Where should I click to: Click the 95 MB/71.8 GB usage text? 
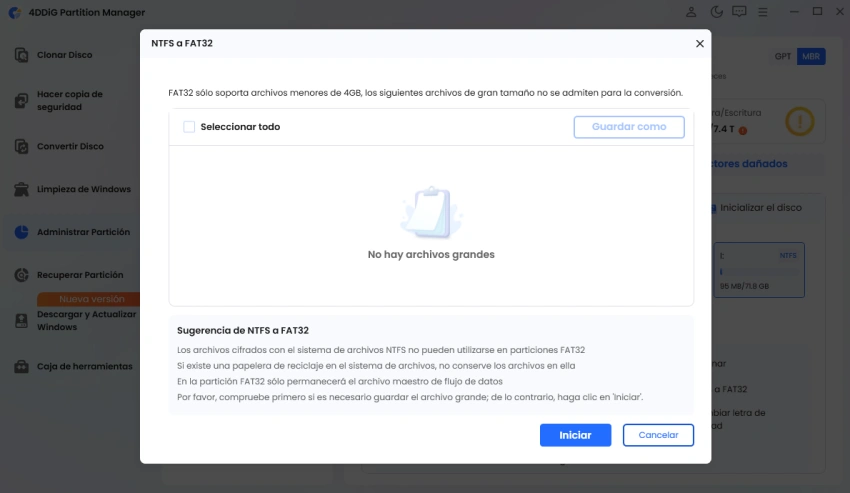pos(744,286)
